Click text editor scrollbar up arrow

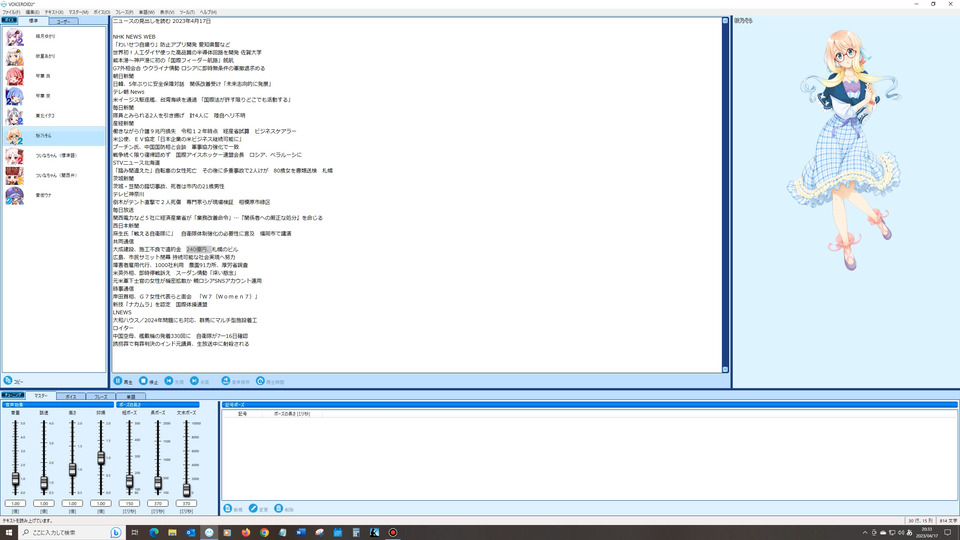tap(726, 21)
